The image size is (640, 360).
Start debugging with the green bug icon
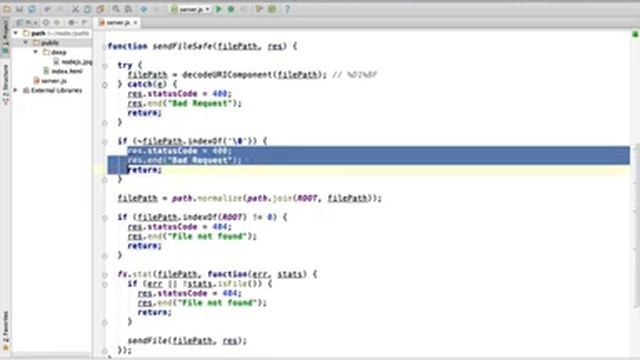pos(231,9)
